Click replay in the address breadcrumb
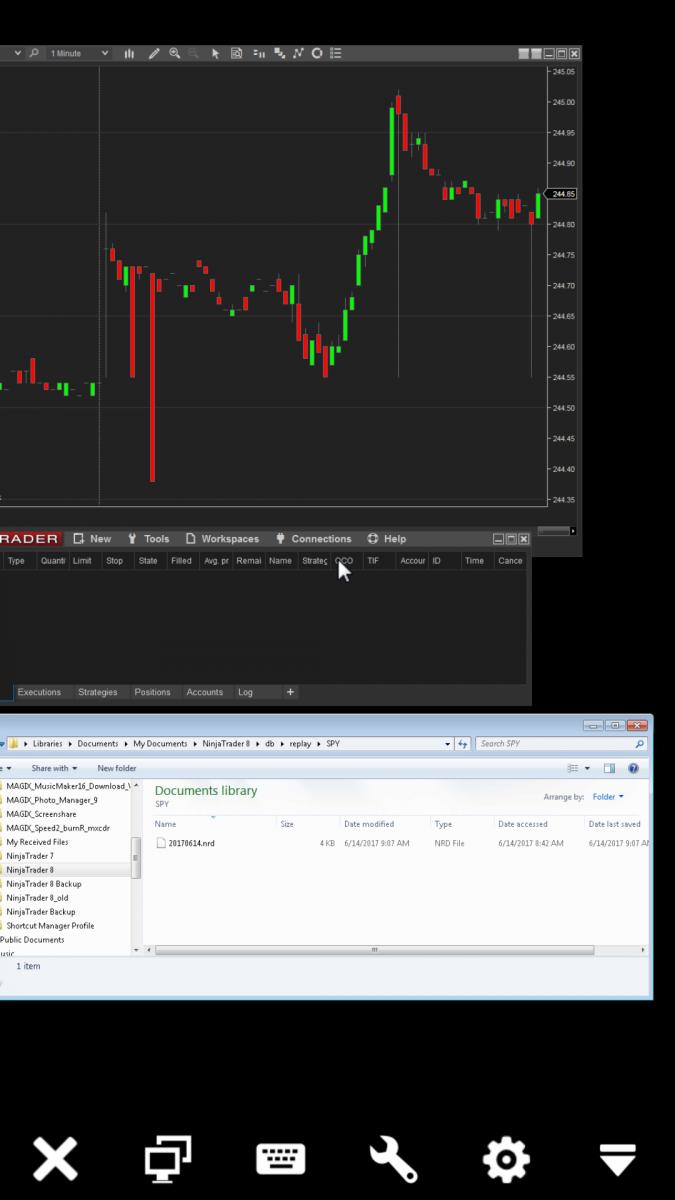 coord(300,744)
